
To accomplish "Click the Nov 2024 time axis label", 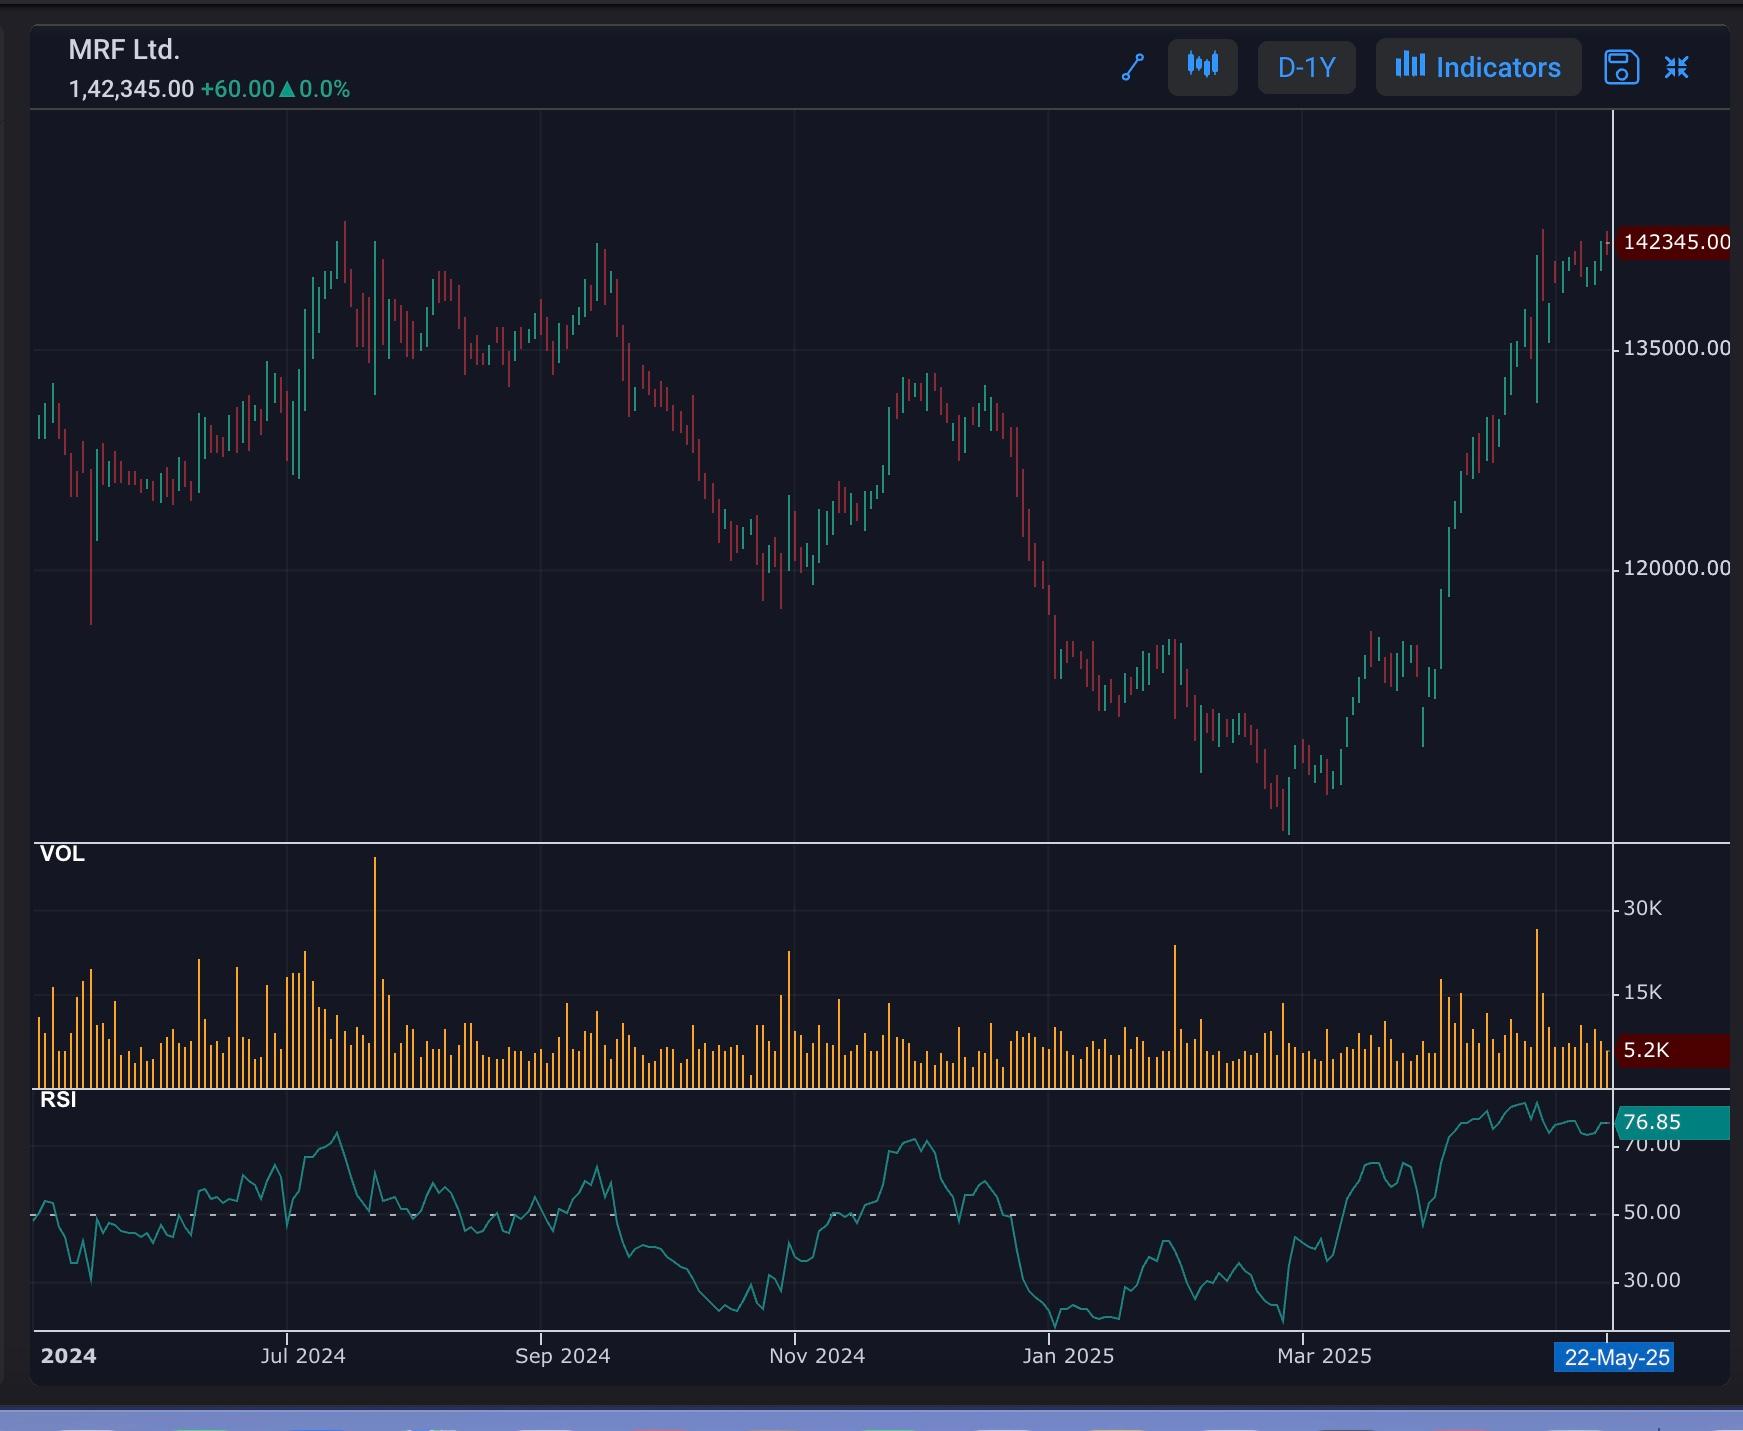I will [817, 1356].
